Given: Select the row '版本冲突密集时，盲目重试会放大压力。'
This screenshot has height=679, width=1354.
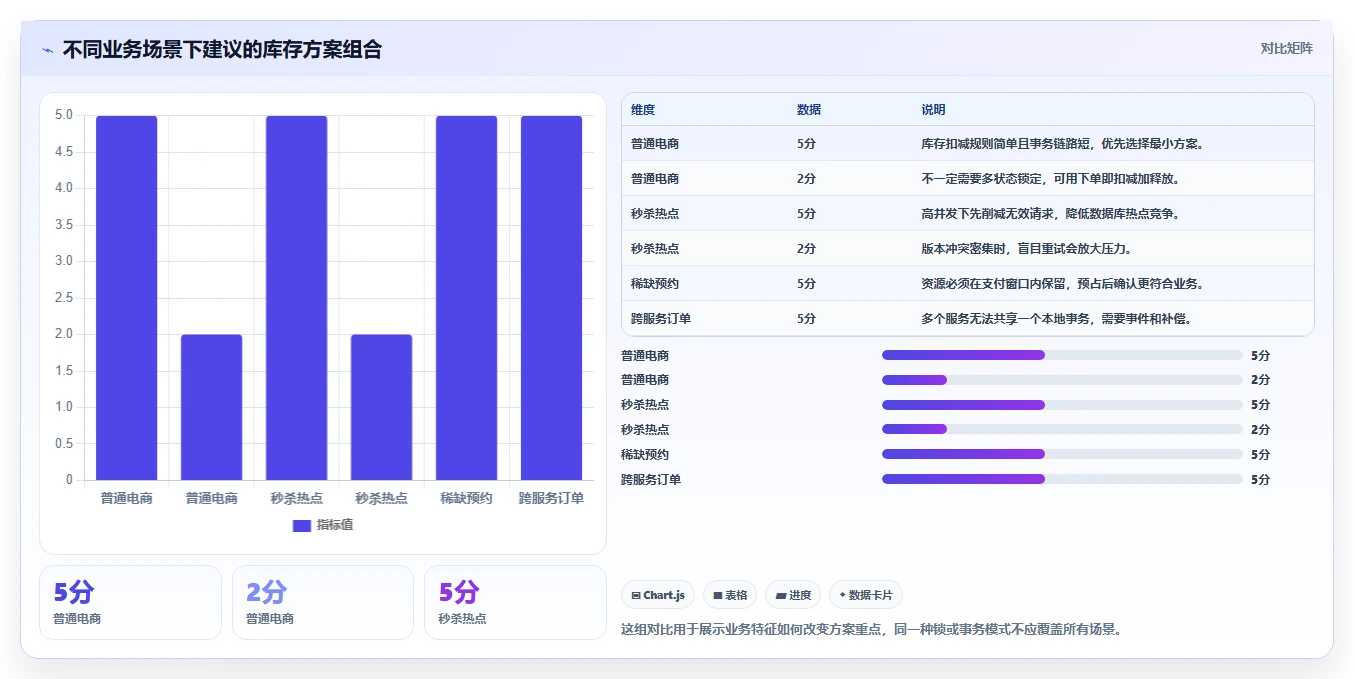Looking at the screenshot, I should click(968, 248).
